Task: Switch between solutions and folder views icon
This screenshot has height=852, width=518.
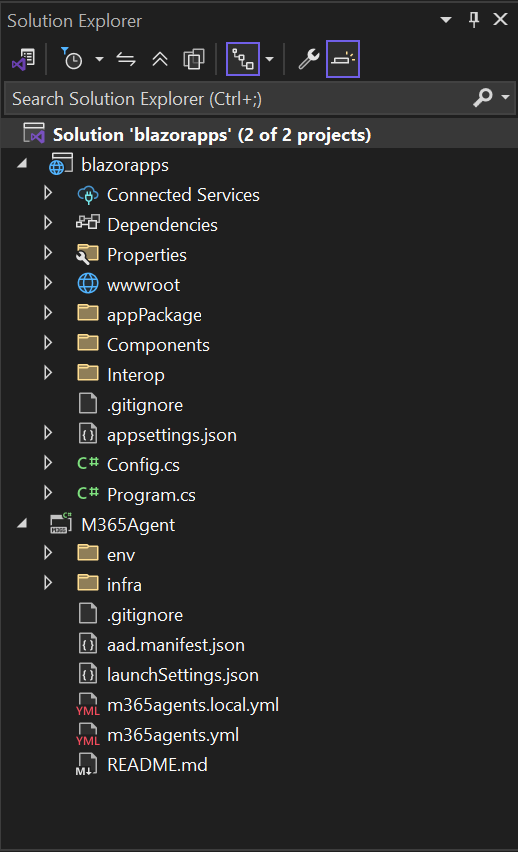Action: pos(23,59)
